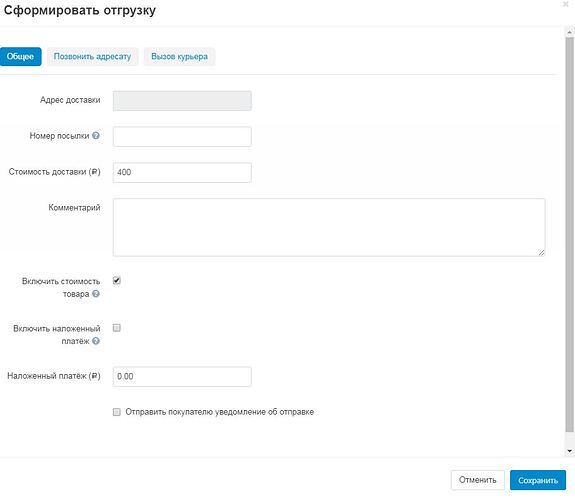Screen dimensions: 575x499
Task: Toggle Включить стоимость товара checkbox
Action: tap(117, 280)
